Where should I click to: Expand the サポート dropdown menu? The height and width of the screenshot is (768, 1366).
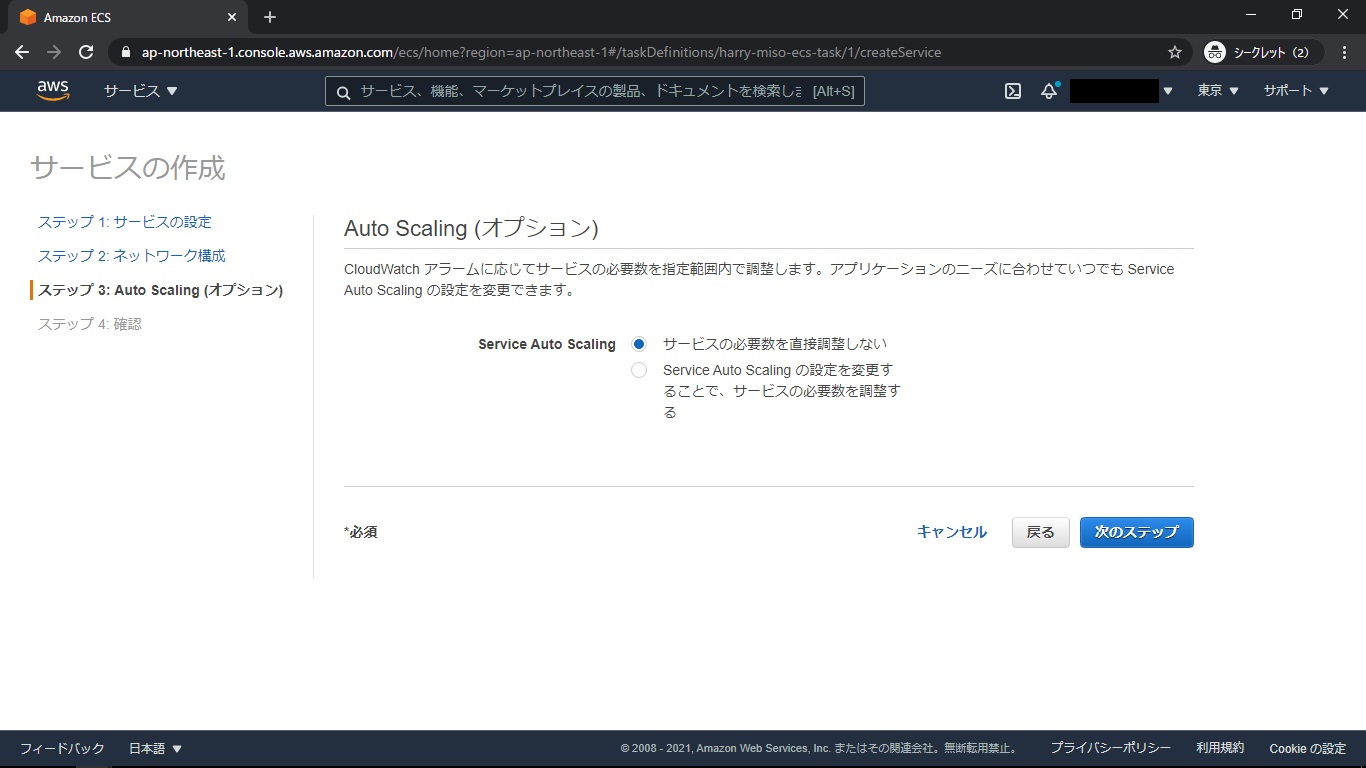tap(1296, 91)
